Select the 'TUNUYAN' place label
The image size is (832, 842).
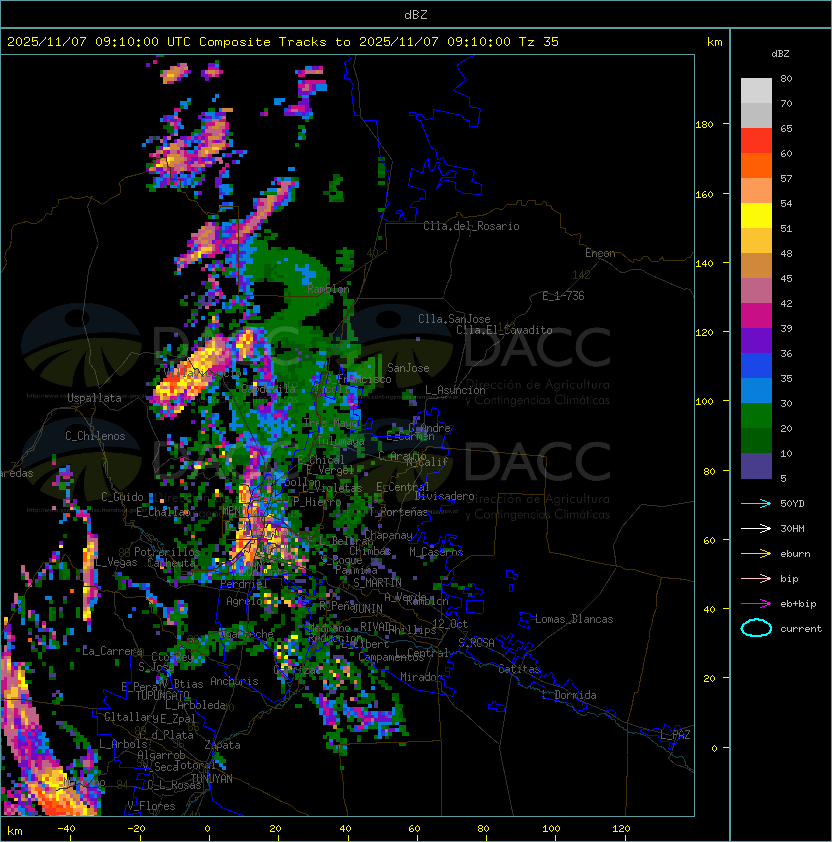212,779
